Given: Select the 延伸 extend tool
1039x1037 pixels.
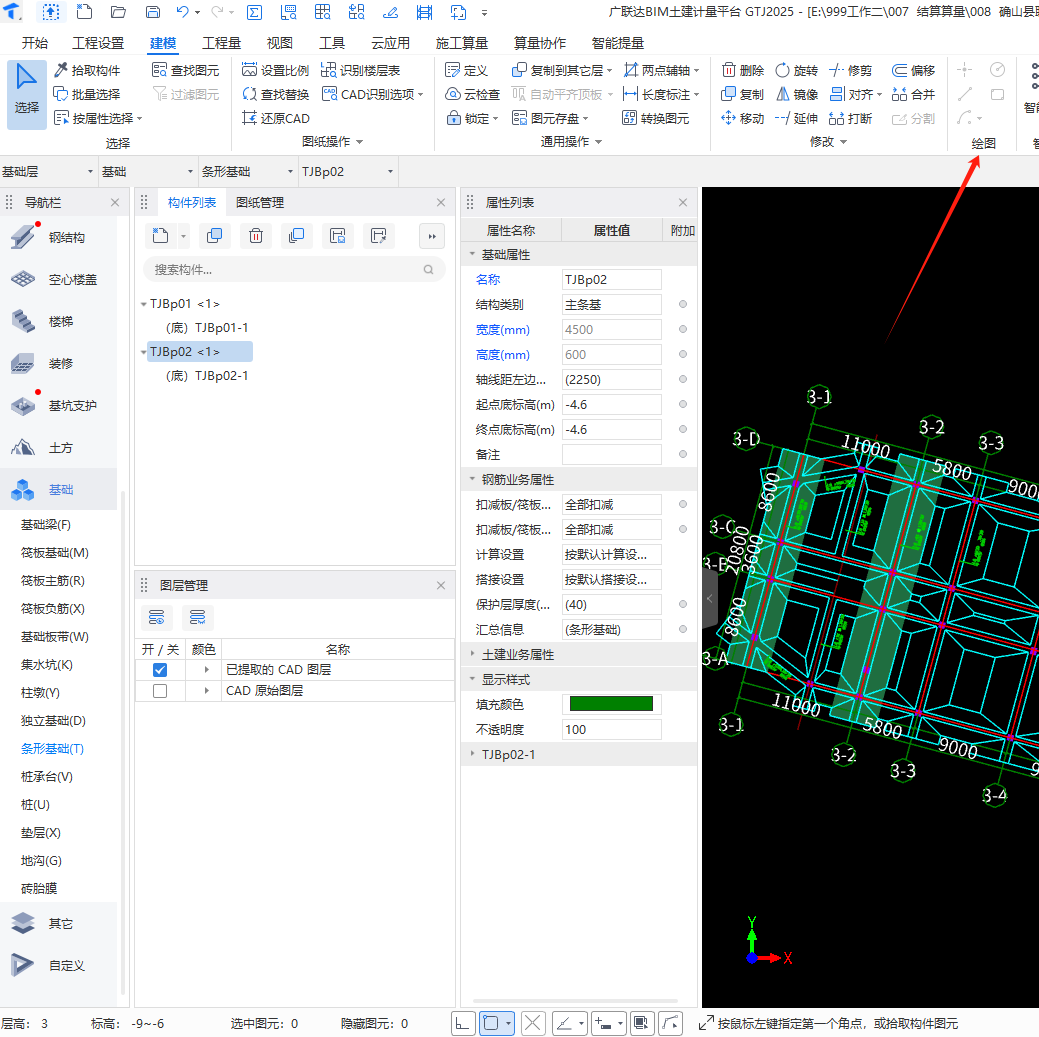Looking at the screenshot, I should [796, 118].
